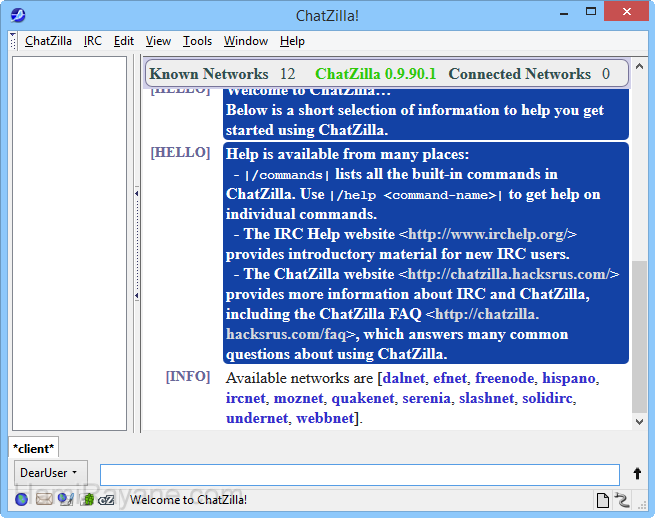The width and height of the screenshot is (655, 518).
Task: Click the "Connected Networks" header text
Action: [x=519, y=74]
